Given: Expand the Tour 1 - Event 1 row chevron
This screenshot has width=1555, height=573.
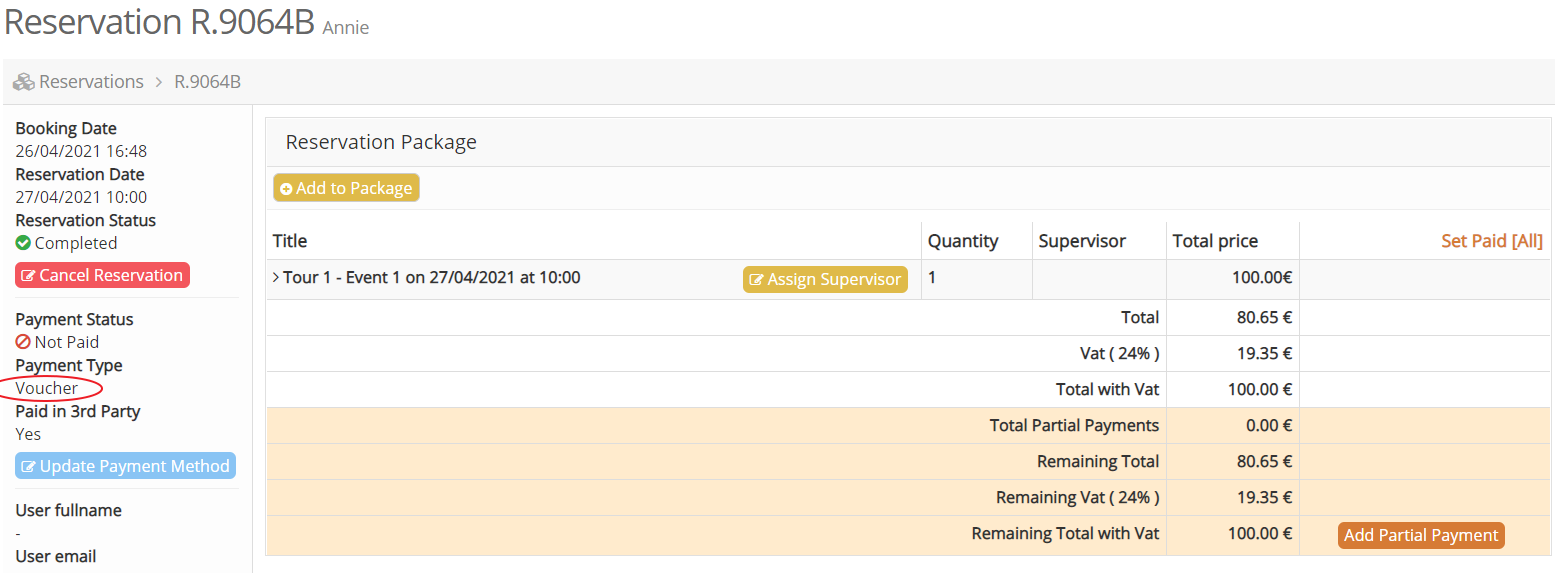Looking at the screenshot, I should tap(276, 277).
